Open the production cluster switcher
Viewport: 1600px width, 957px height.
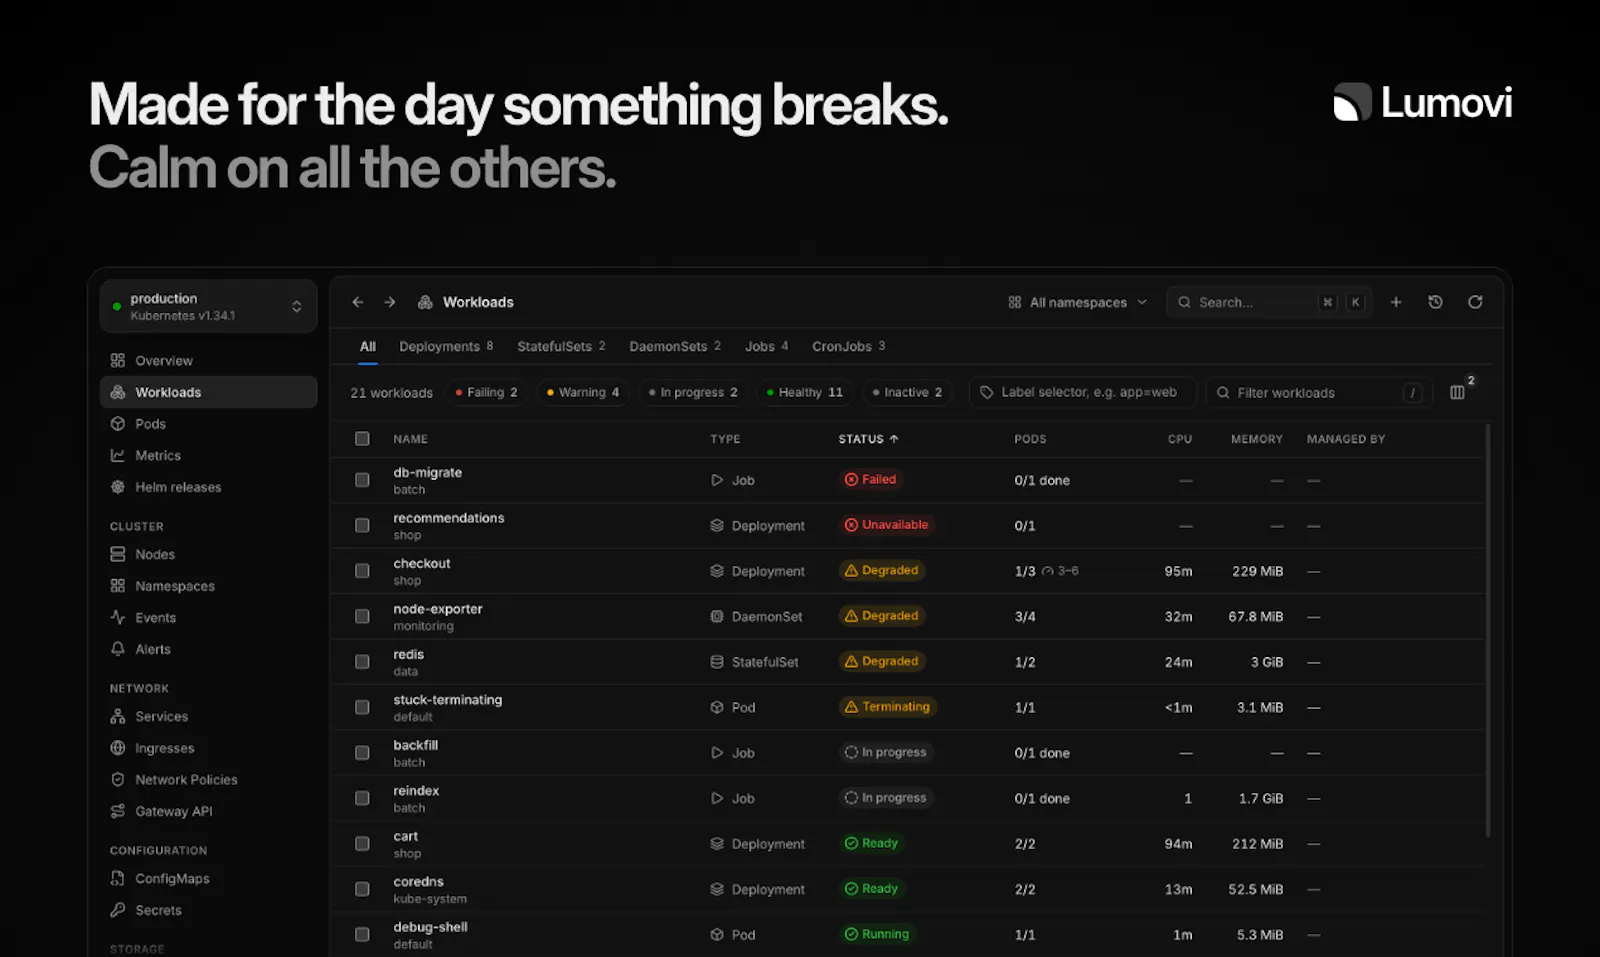point(208,306)
